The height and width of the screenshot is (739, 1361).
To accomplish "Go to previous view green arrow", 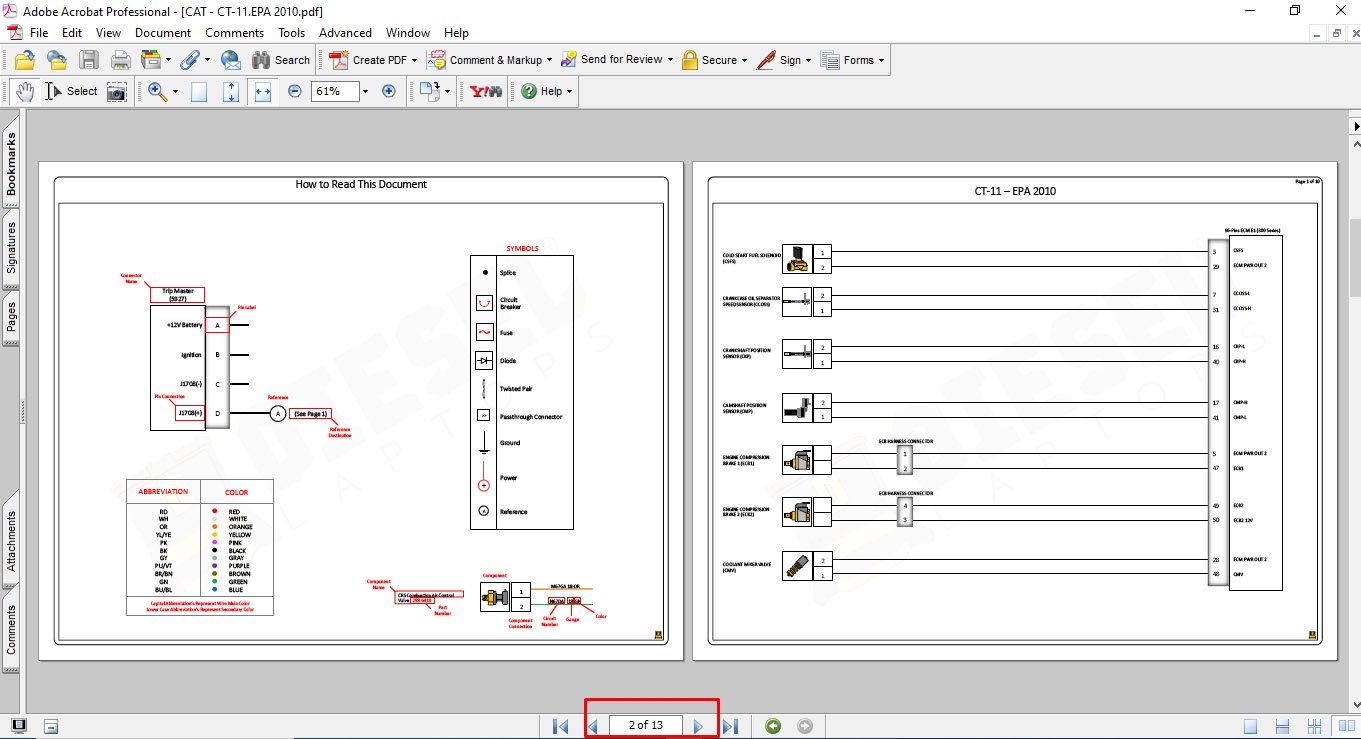I will [773, 726].
